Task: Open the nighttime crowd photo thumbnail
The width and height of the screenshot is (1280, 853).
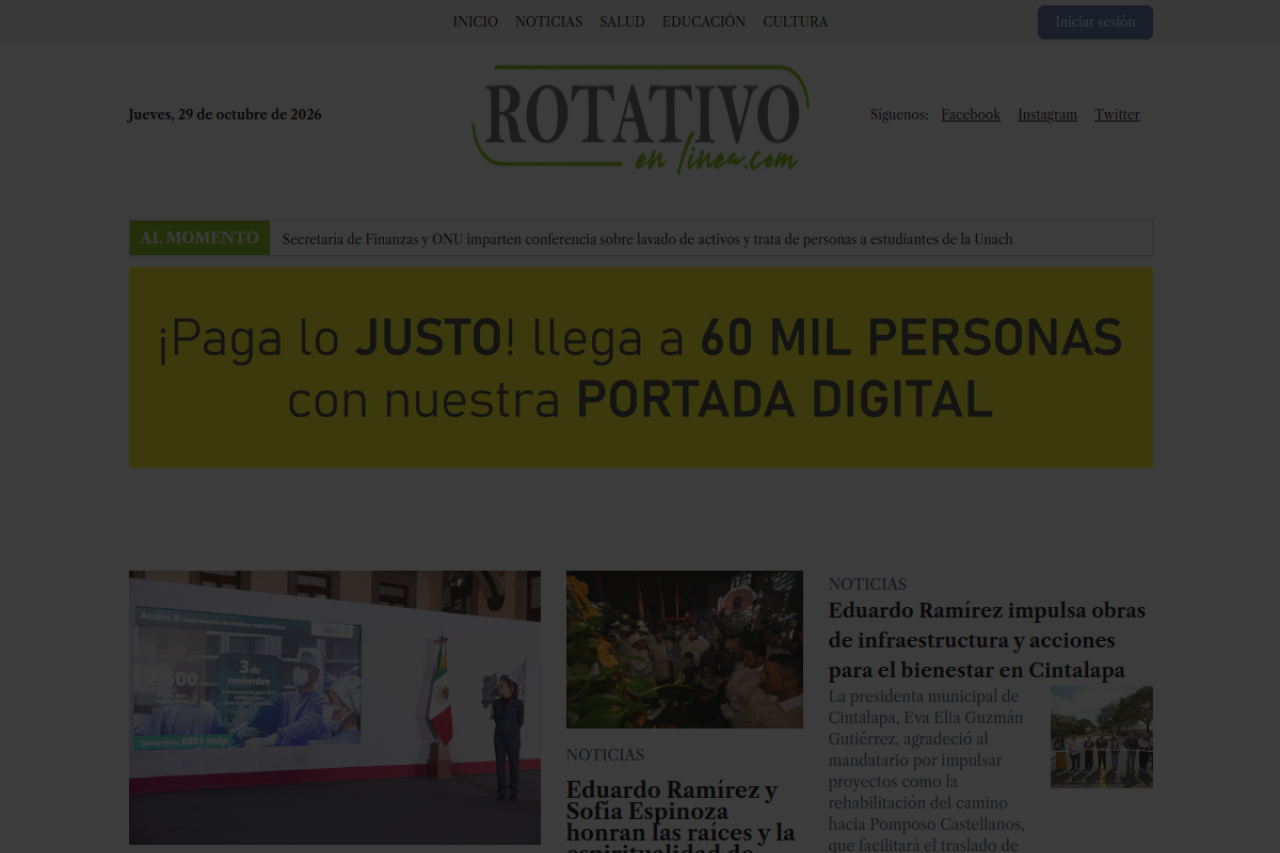Action: pos(684,650)
